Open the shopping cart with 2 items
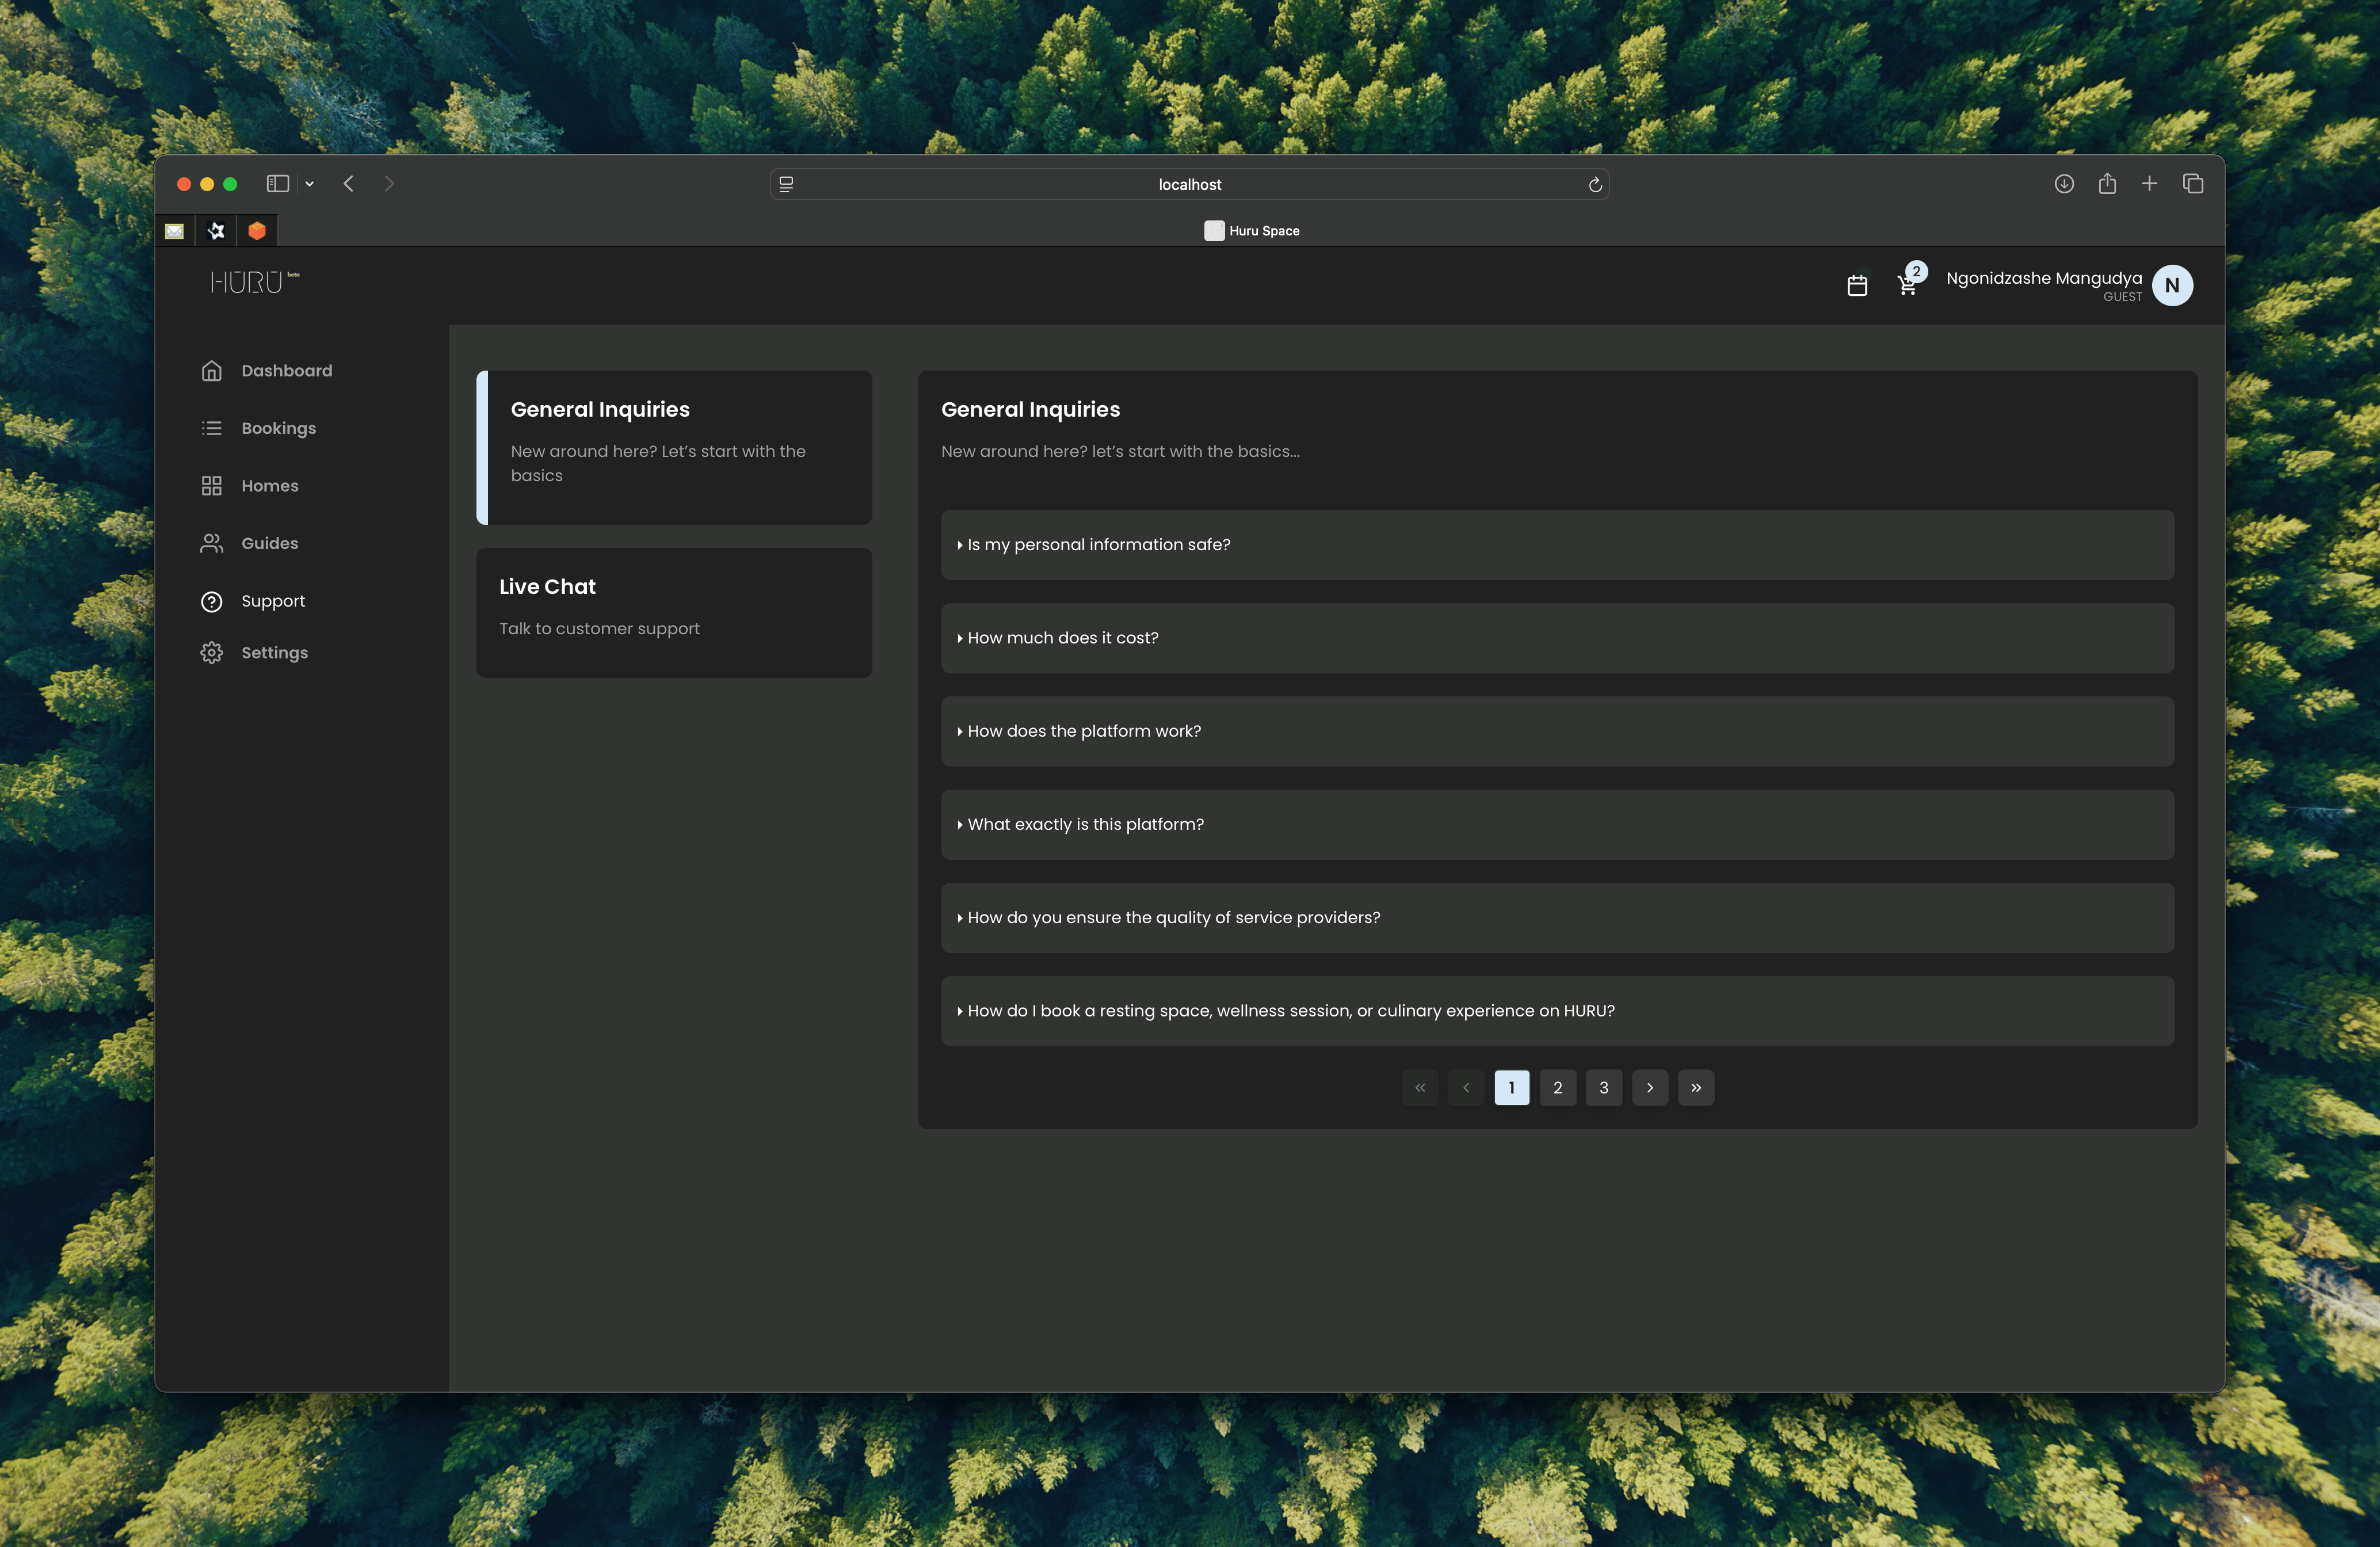This screenshot has width=2380, height=1547. click(1906, 286)
